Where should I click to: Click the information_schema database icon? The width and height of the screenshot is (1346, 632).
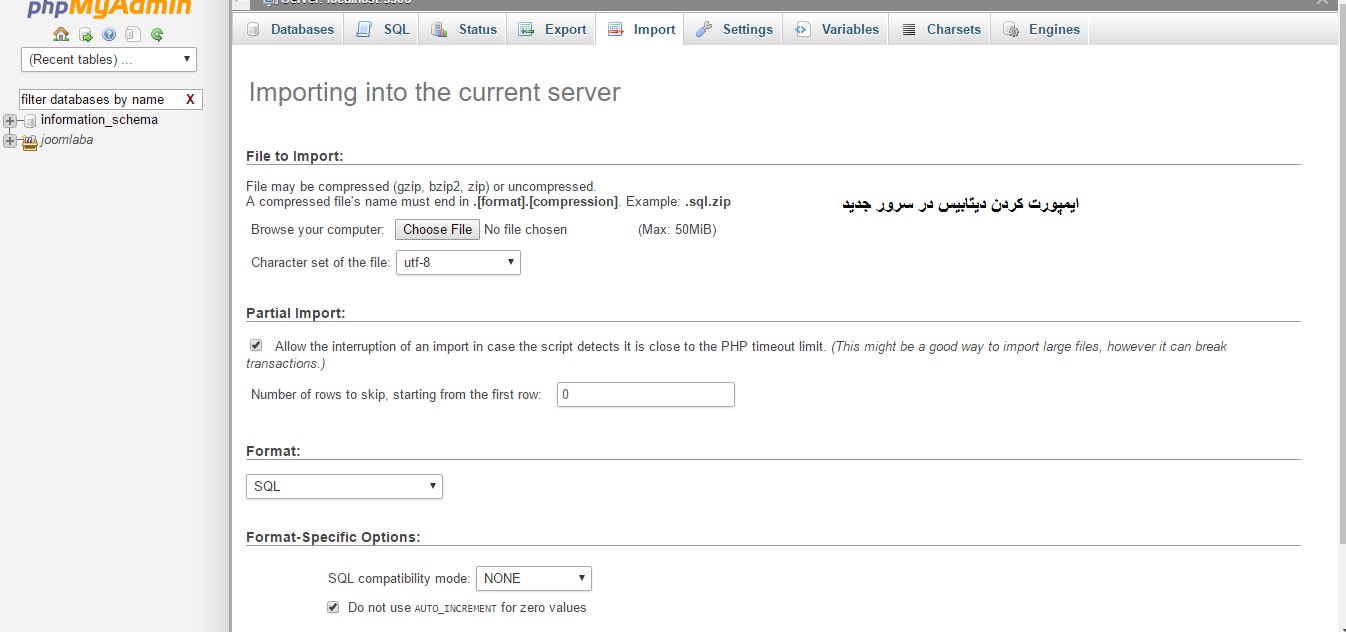[x=30, y=120]
